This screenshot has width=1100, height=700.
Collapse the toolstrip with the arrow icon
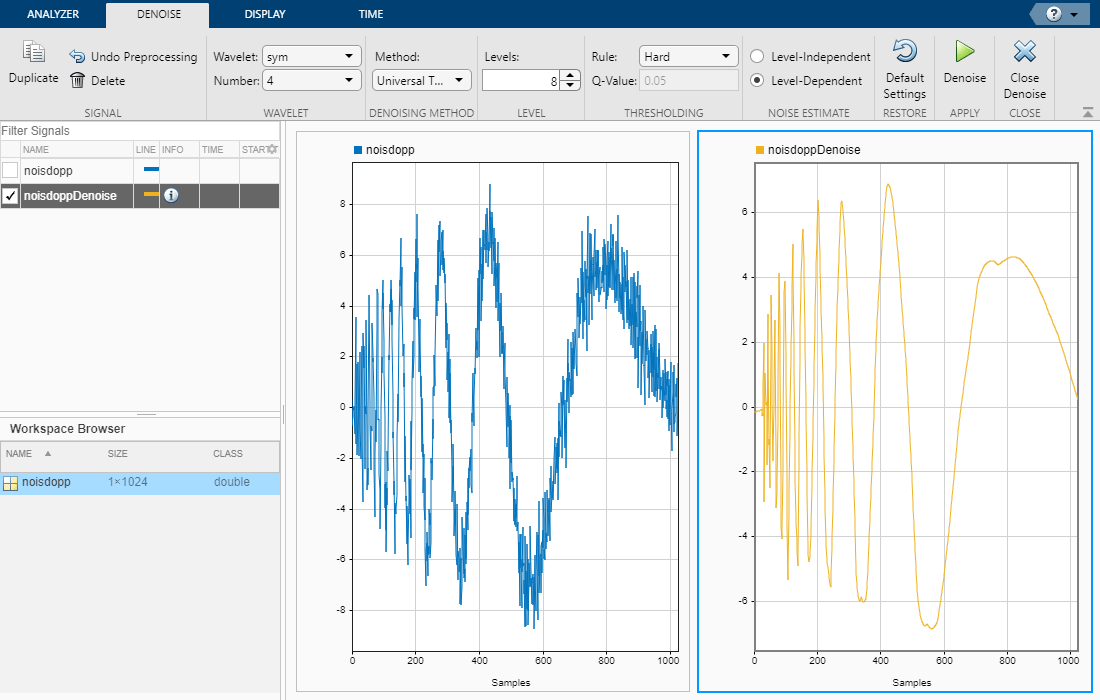coord(1088,112)
